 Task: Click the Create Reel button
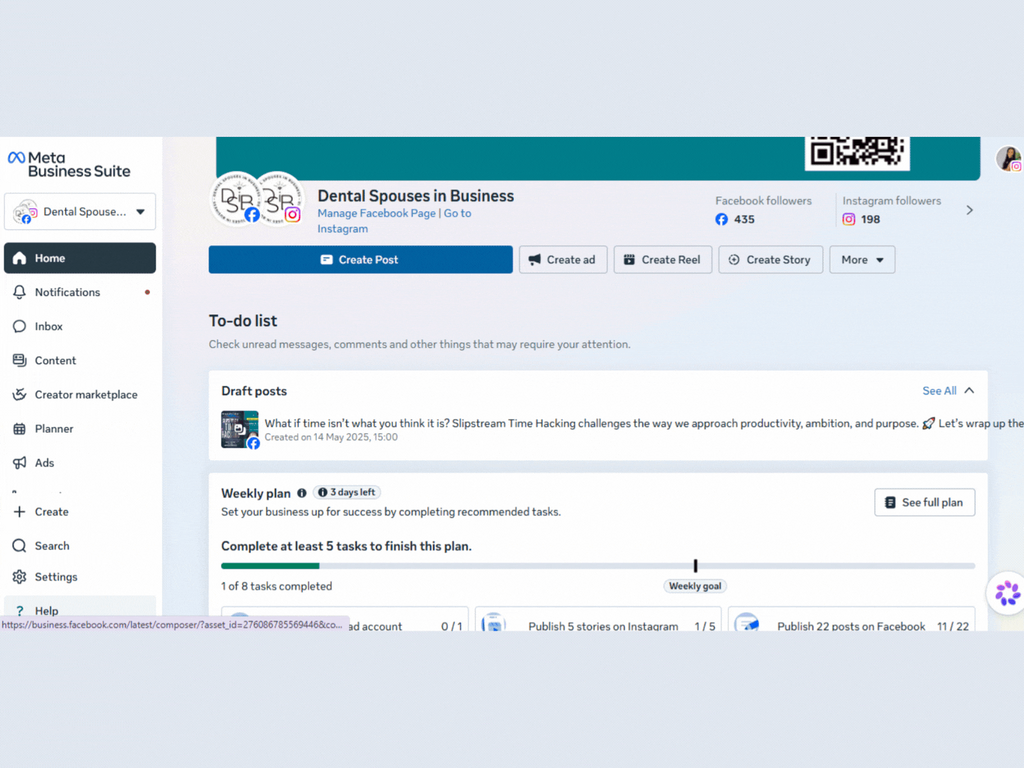[x=663, y=259]
